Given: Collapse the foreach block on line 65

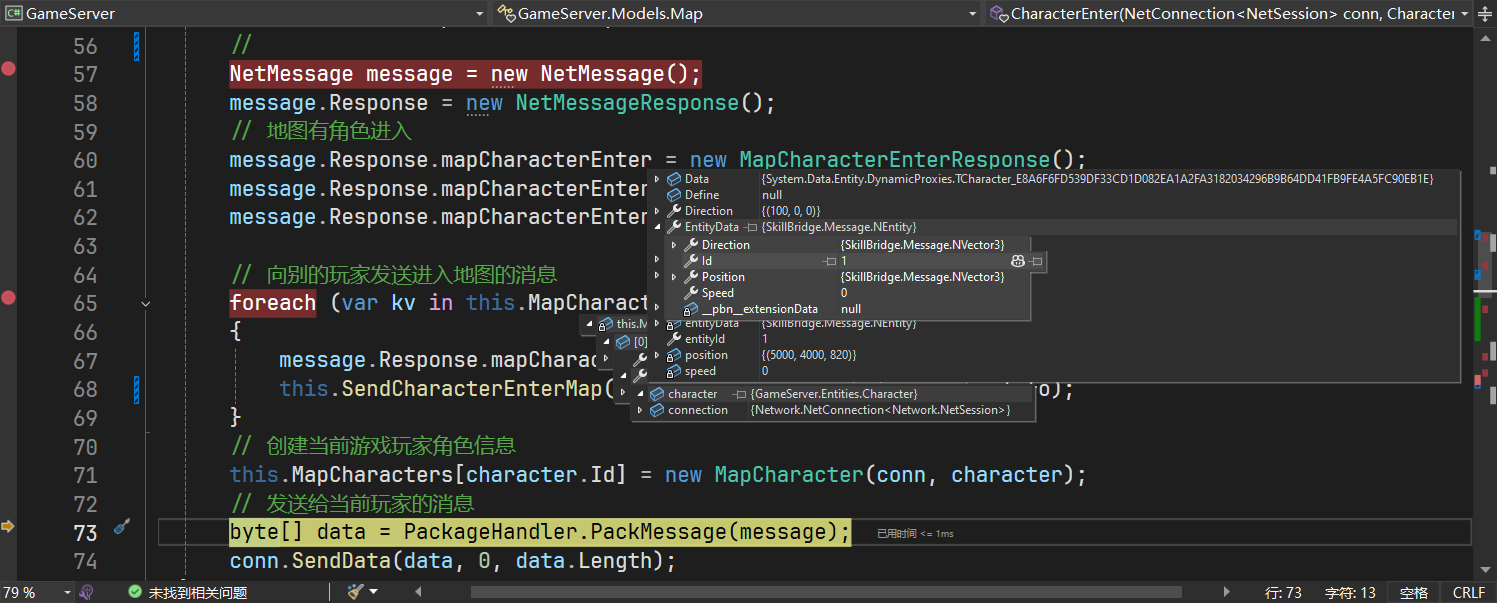Looking at the screenshot, I should click(146, 303).
